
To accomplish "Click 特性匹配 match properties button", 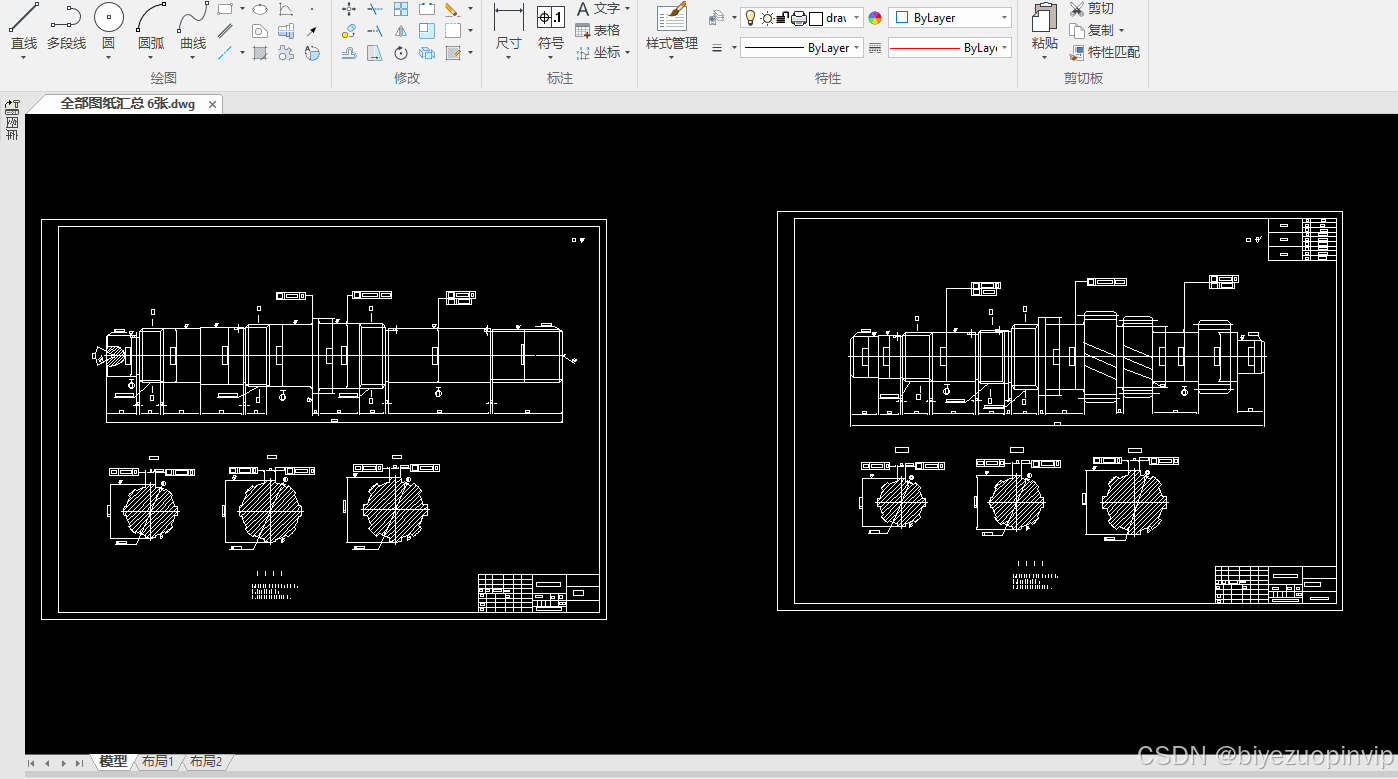I will [x=1104, y=52].
